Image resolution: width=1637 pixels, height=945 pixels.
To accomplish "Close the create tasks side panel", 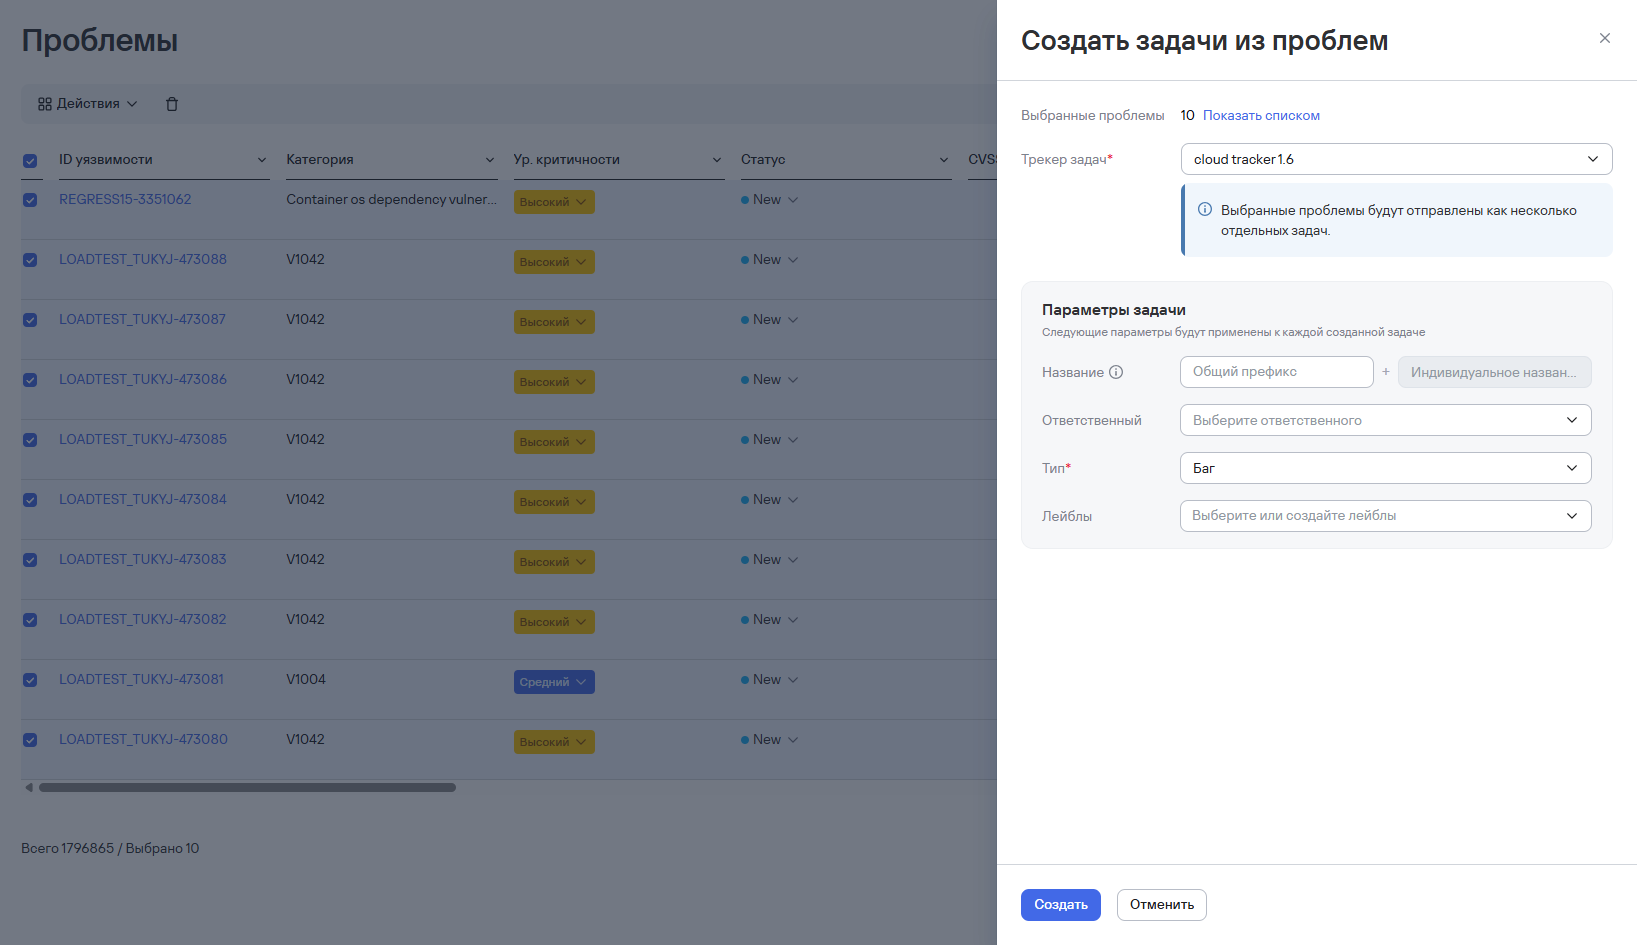I will click(1605, 38).
